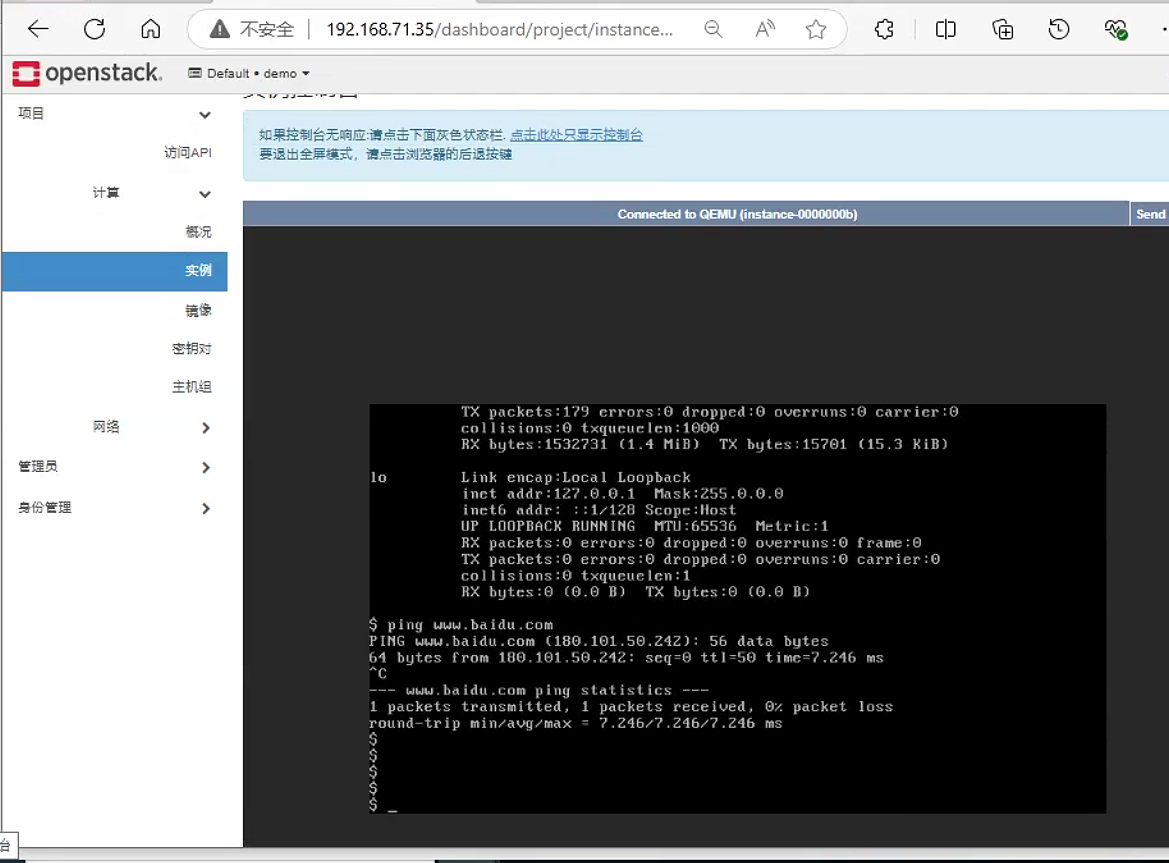The width and height of the screenshot is (1169, 863).
Task: Collapse the 计算 section chevron
Action: 205,195
